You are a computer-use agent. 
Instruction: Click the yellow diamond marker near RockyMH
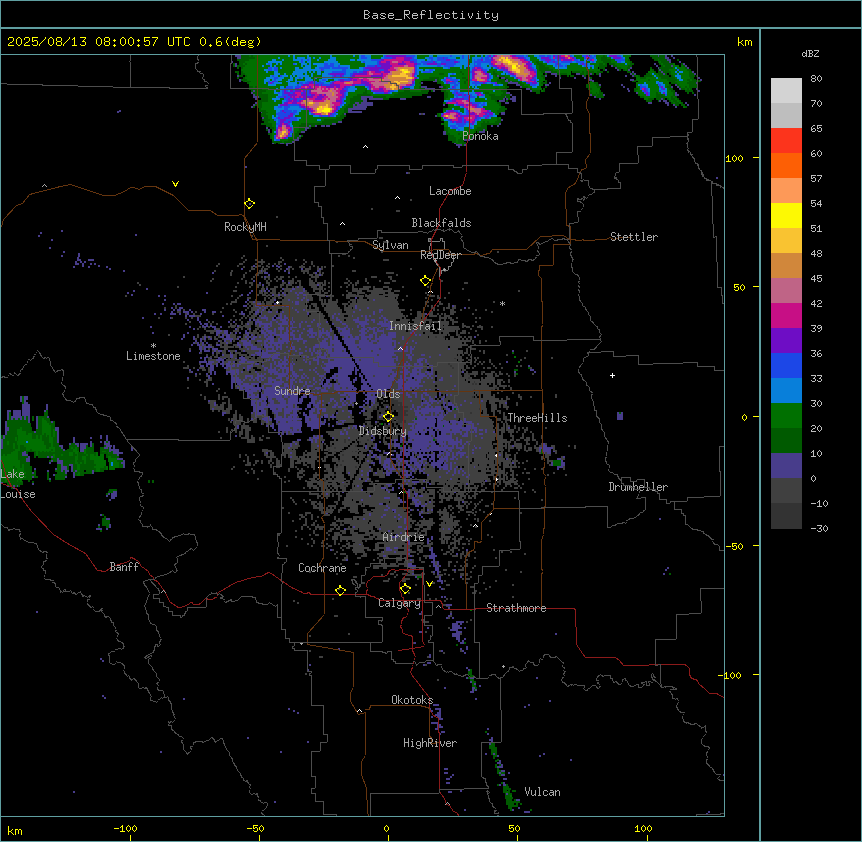[x=249, y=204]
